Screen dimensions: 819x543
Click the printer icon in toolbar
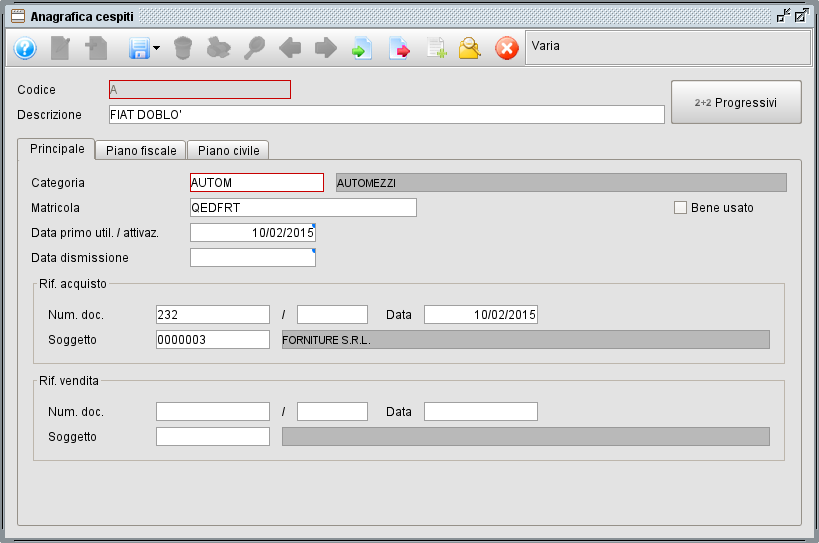coord(218,49)
